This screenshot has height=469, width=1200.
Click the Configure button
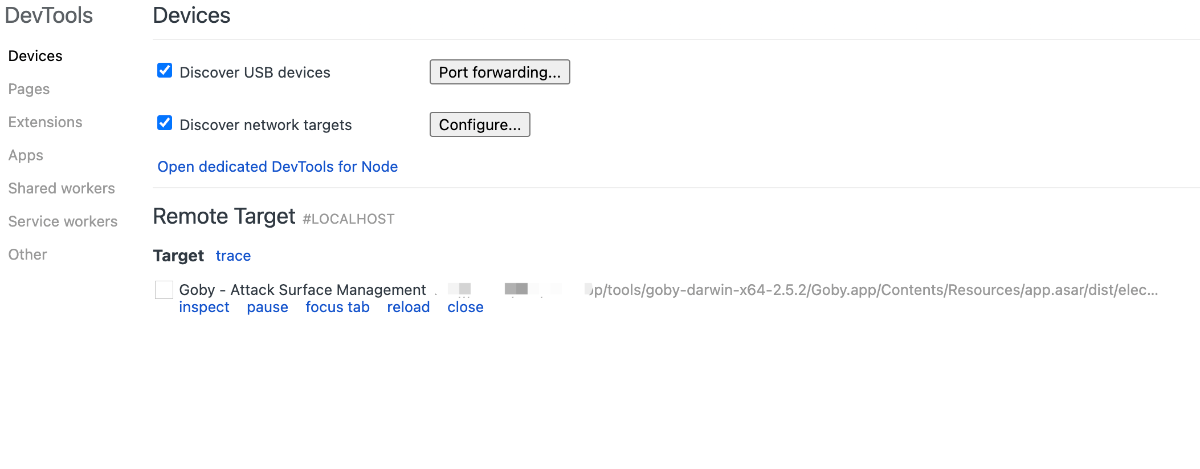click(479, 125)
